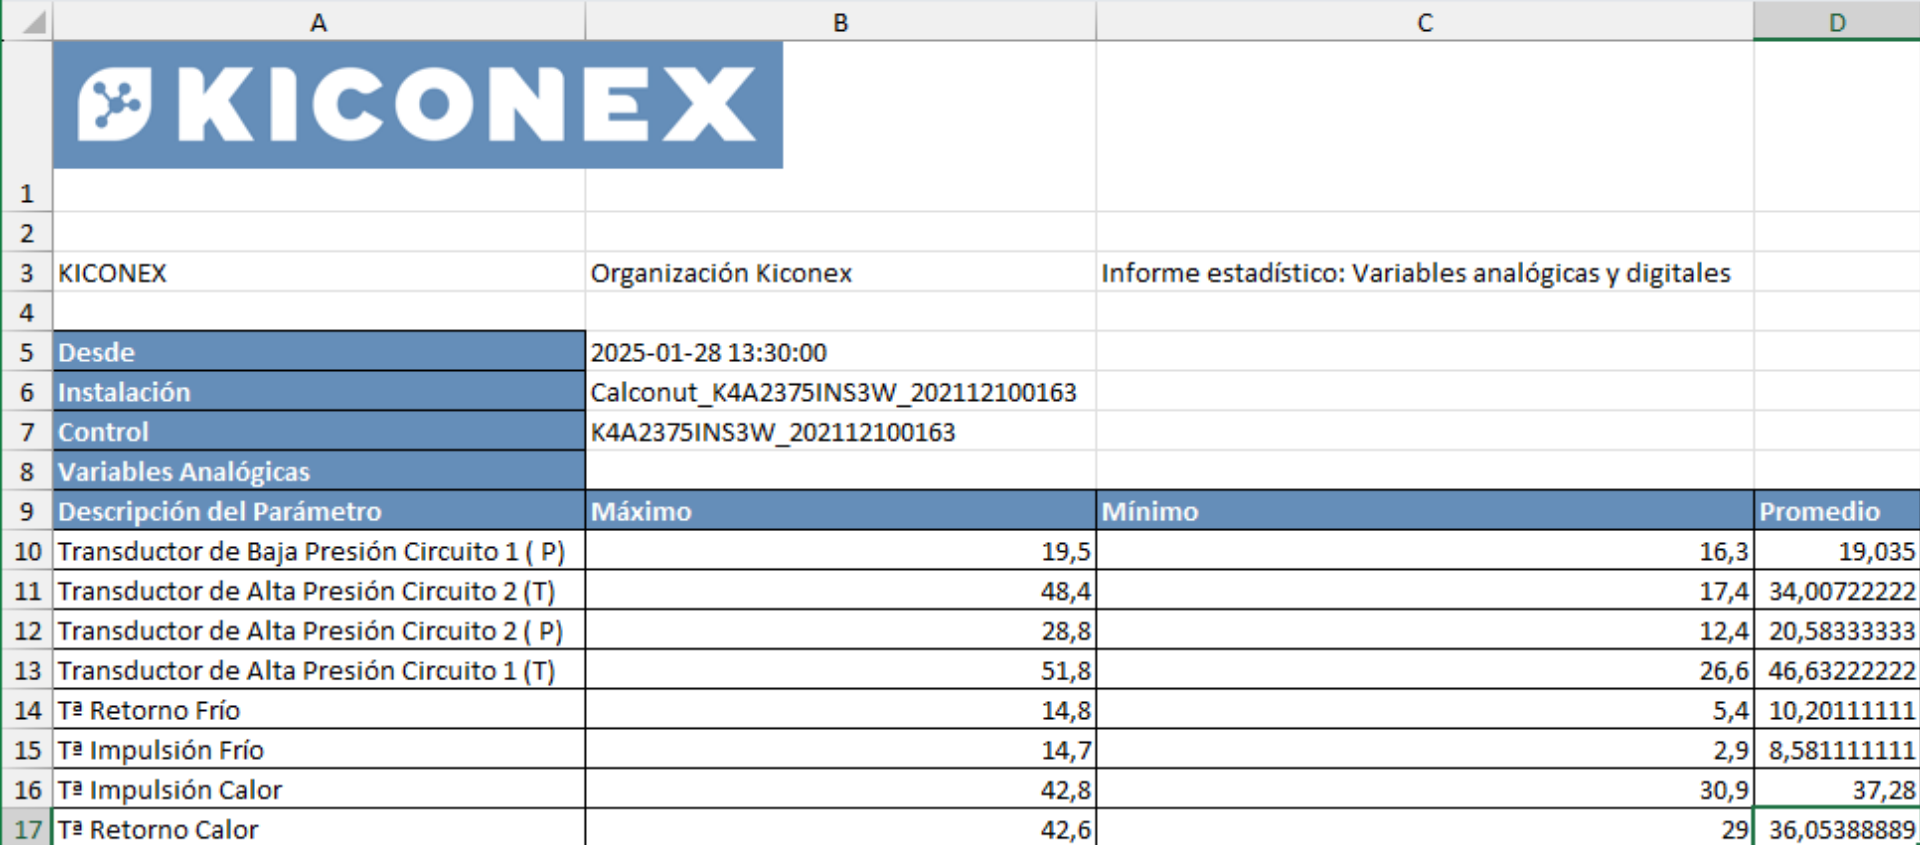Image resolution: width=1920 pixels, height=845 pixels.
Task: Click the date cell '2025-01-28 13:30:00'
Action: tap(840, 352)
